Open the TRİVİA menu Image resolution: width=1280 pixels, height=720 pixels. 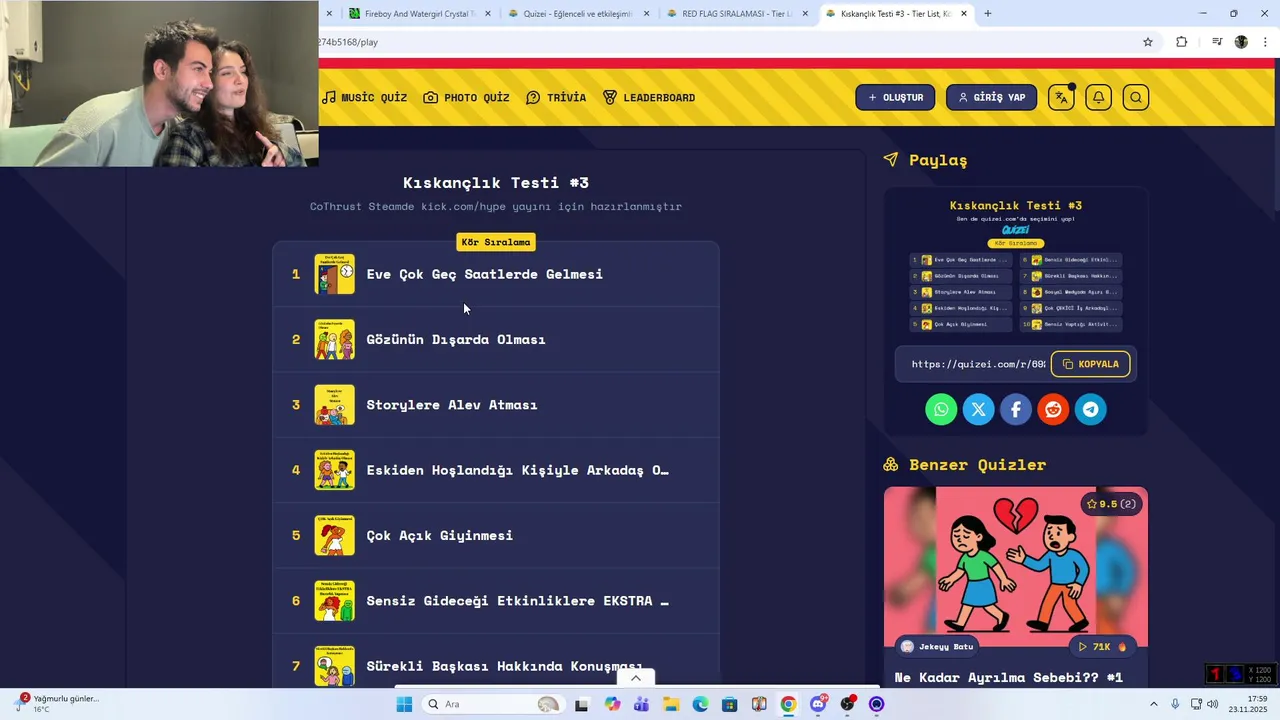(556, 97)
